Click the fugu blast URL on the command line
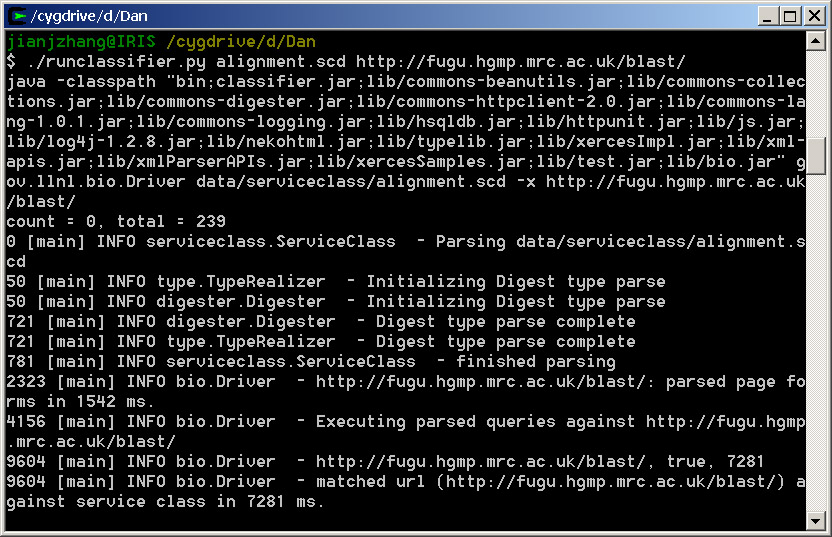Viewport: 832px width, 537px height. 520,62
